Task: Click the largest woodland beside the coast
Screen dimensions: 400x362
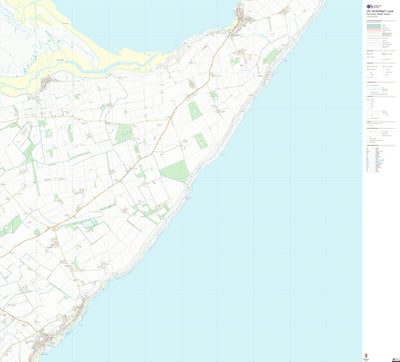Action: click(175, 171)
